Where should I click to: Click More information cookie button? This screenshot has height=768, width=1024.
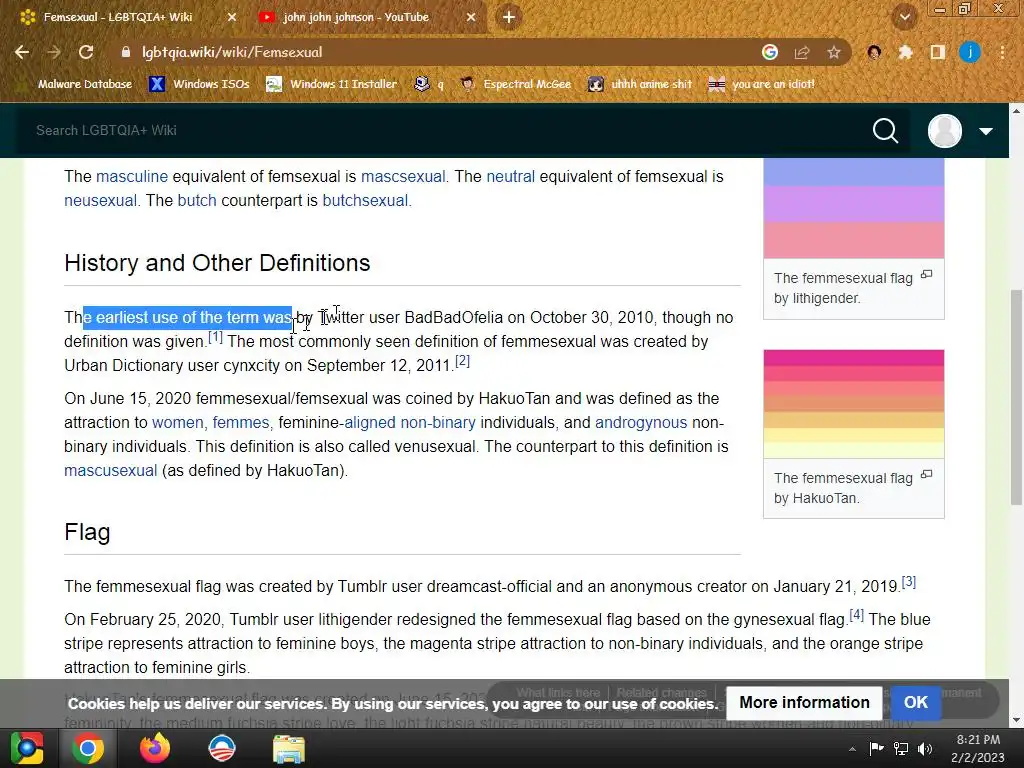[x=804, y=703]
